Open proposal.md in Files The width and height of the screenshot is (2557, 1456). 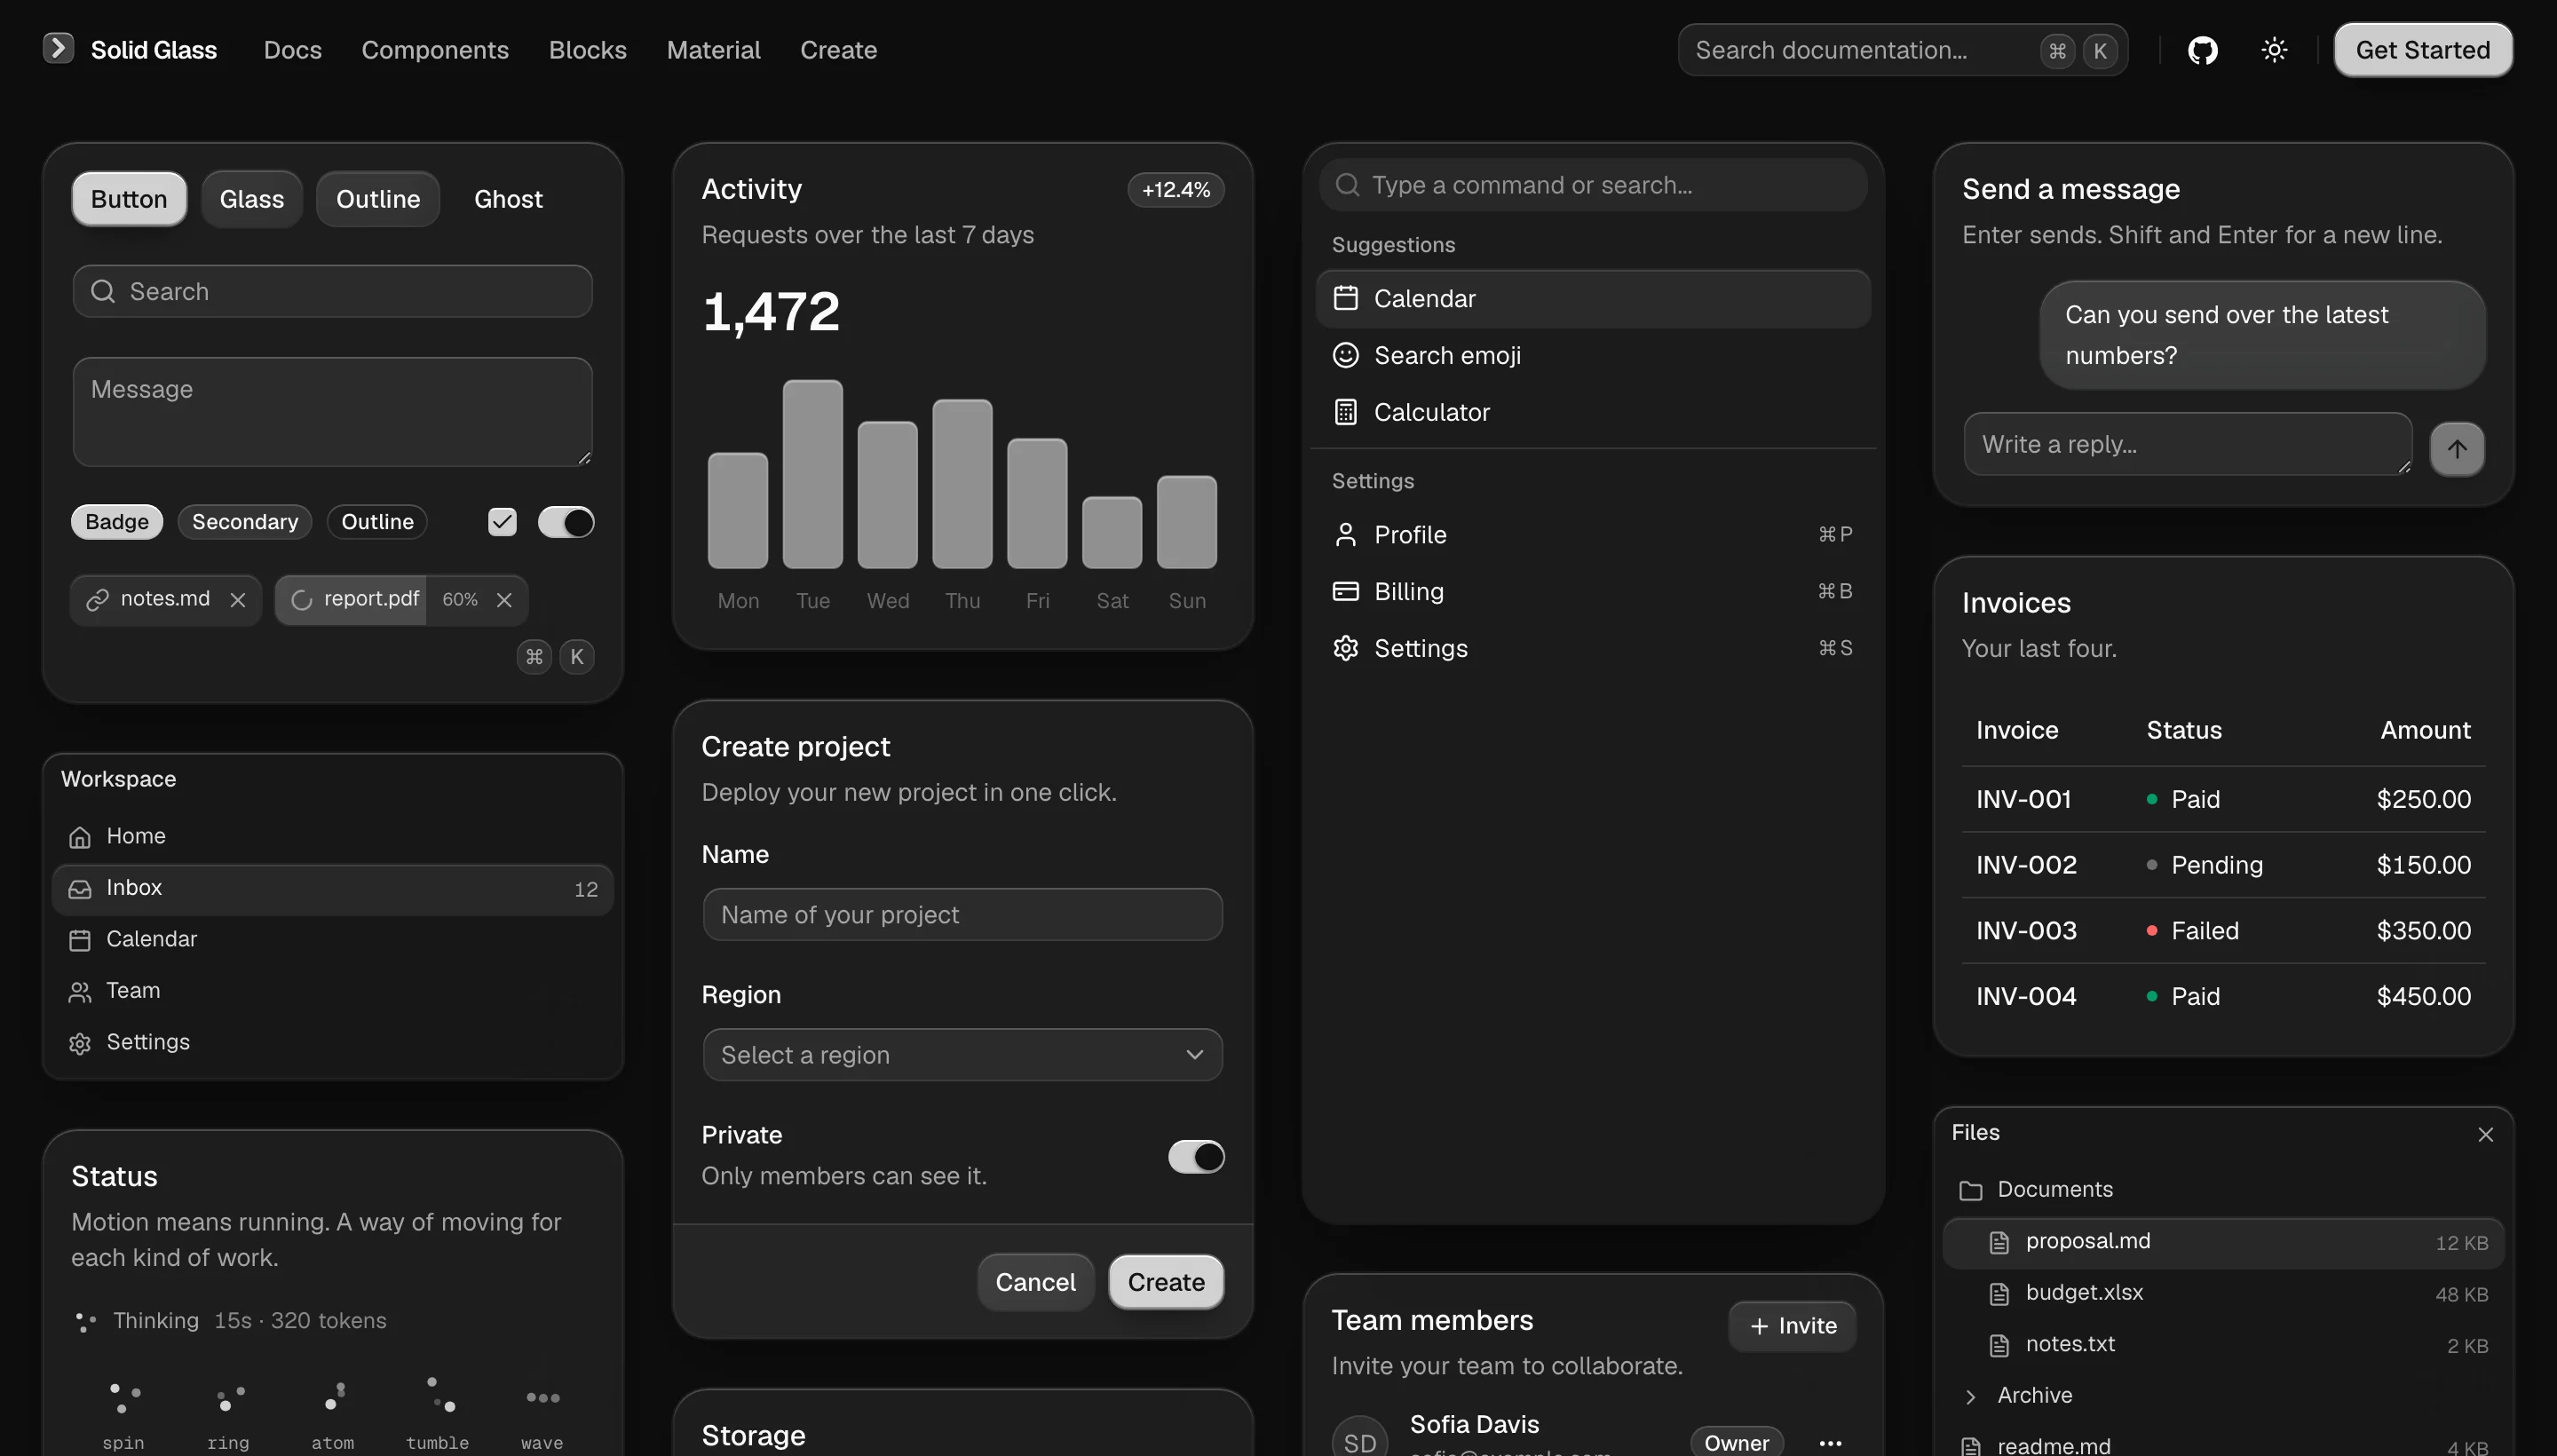point(2223,1243)
